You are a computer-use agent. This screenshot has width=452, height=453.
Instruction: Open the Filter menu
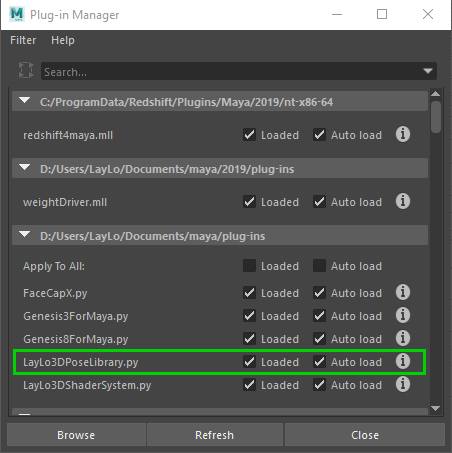(x=23, y=40)
